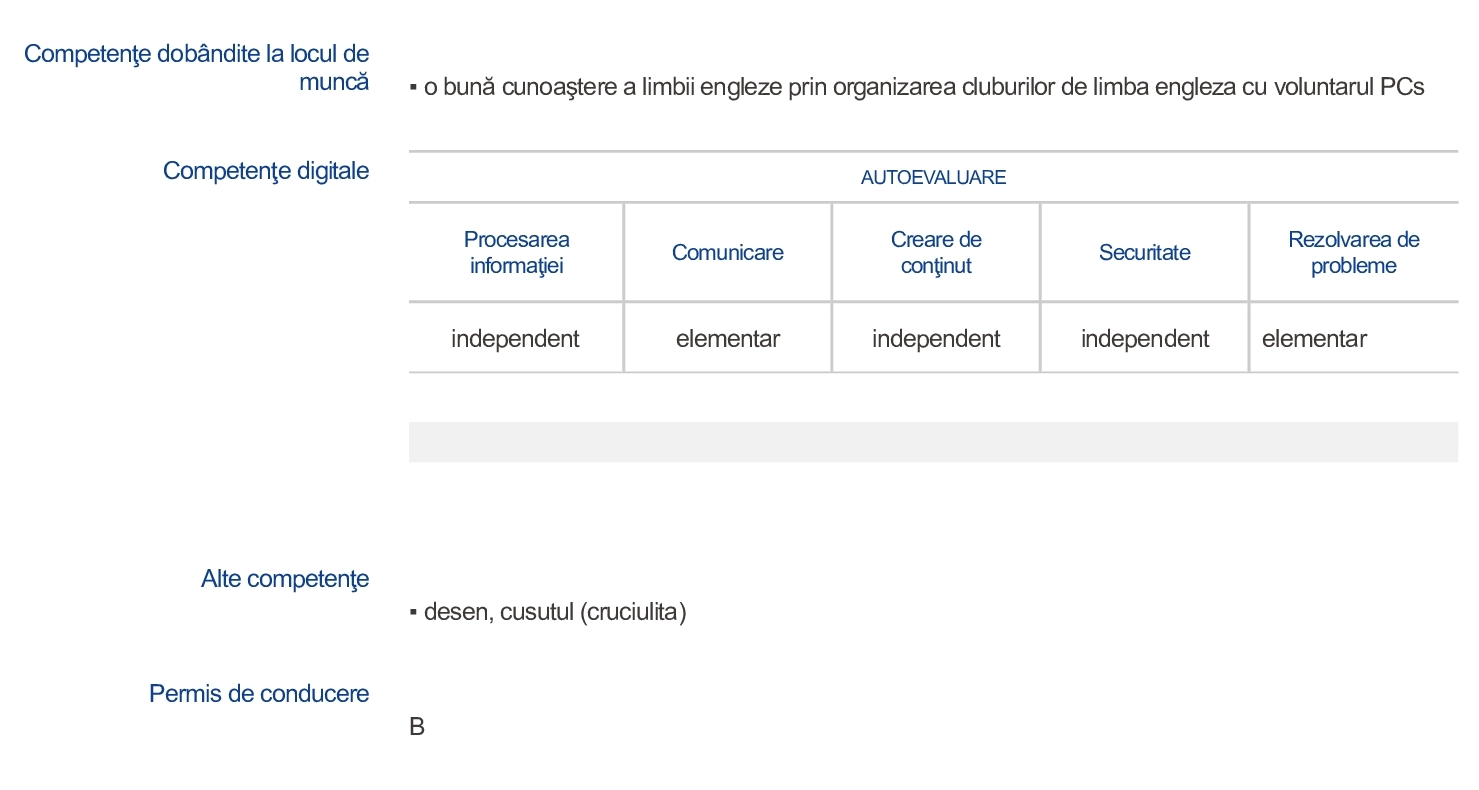Click elementar under Rezolvarea de probleme
Viewport: 1479px width, 790px height.
1314,339
